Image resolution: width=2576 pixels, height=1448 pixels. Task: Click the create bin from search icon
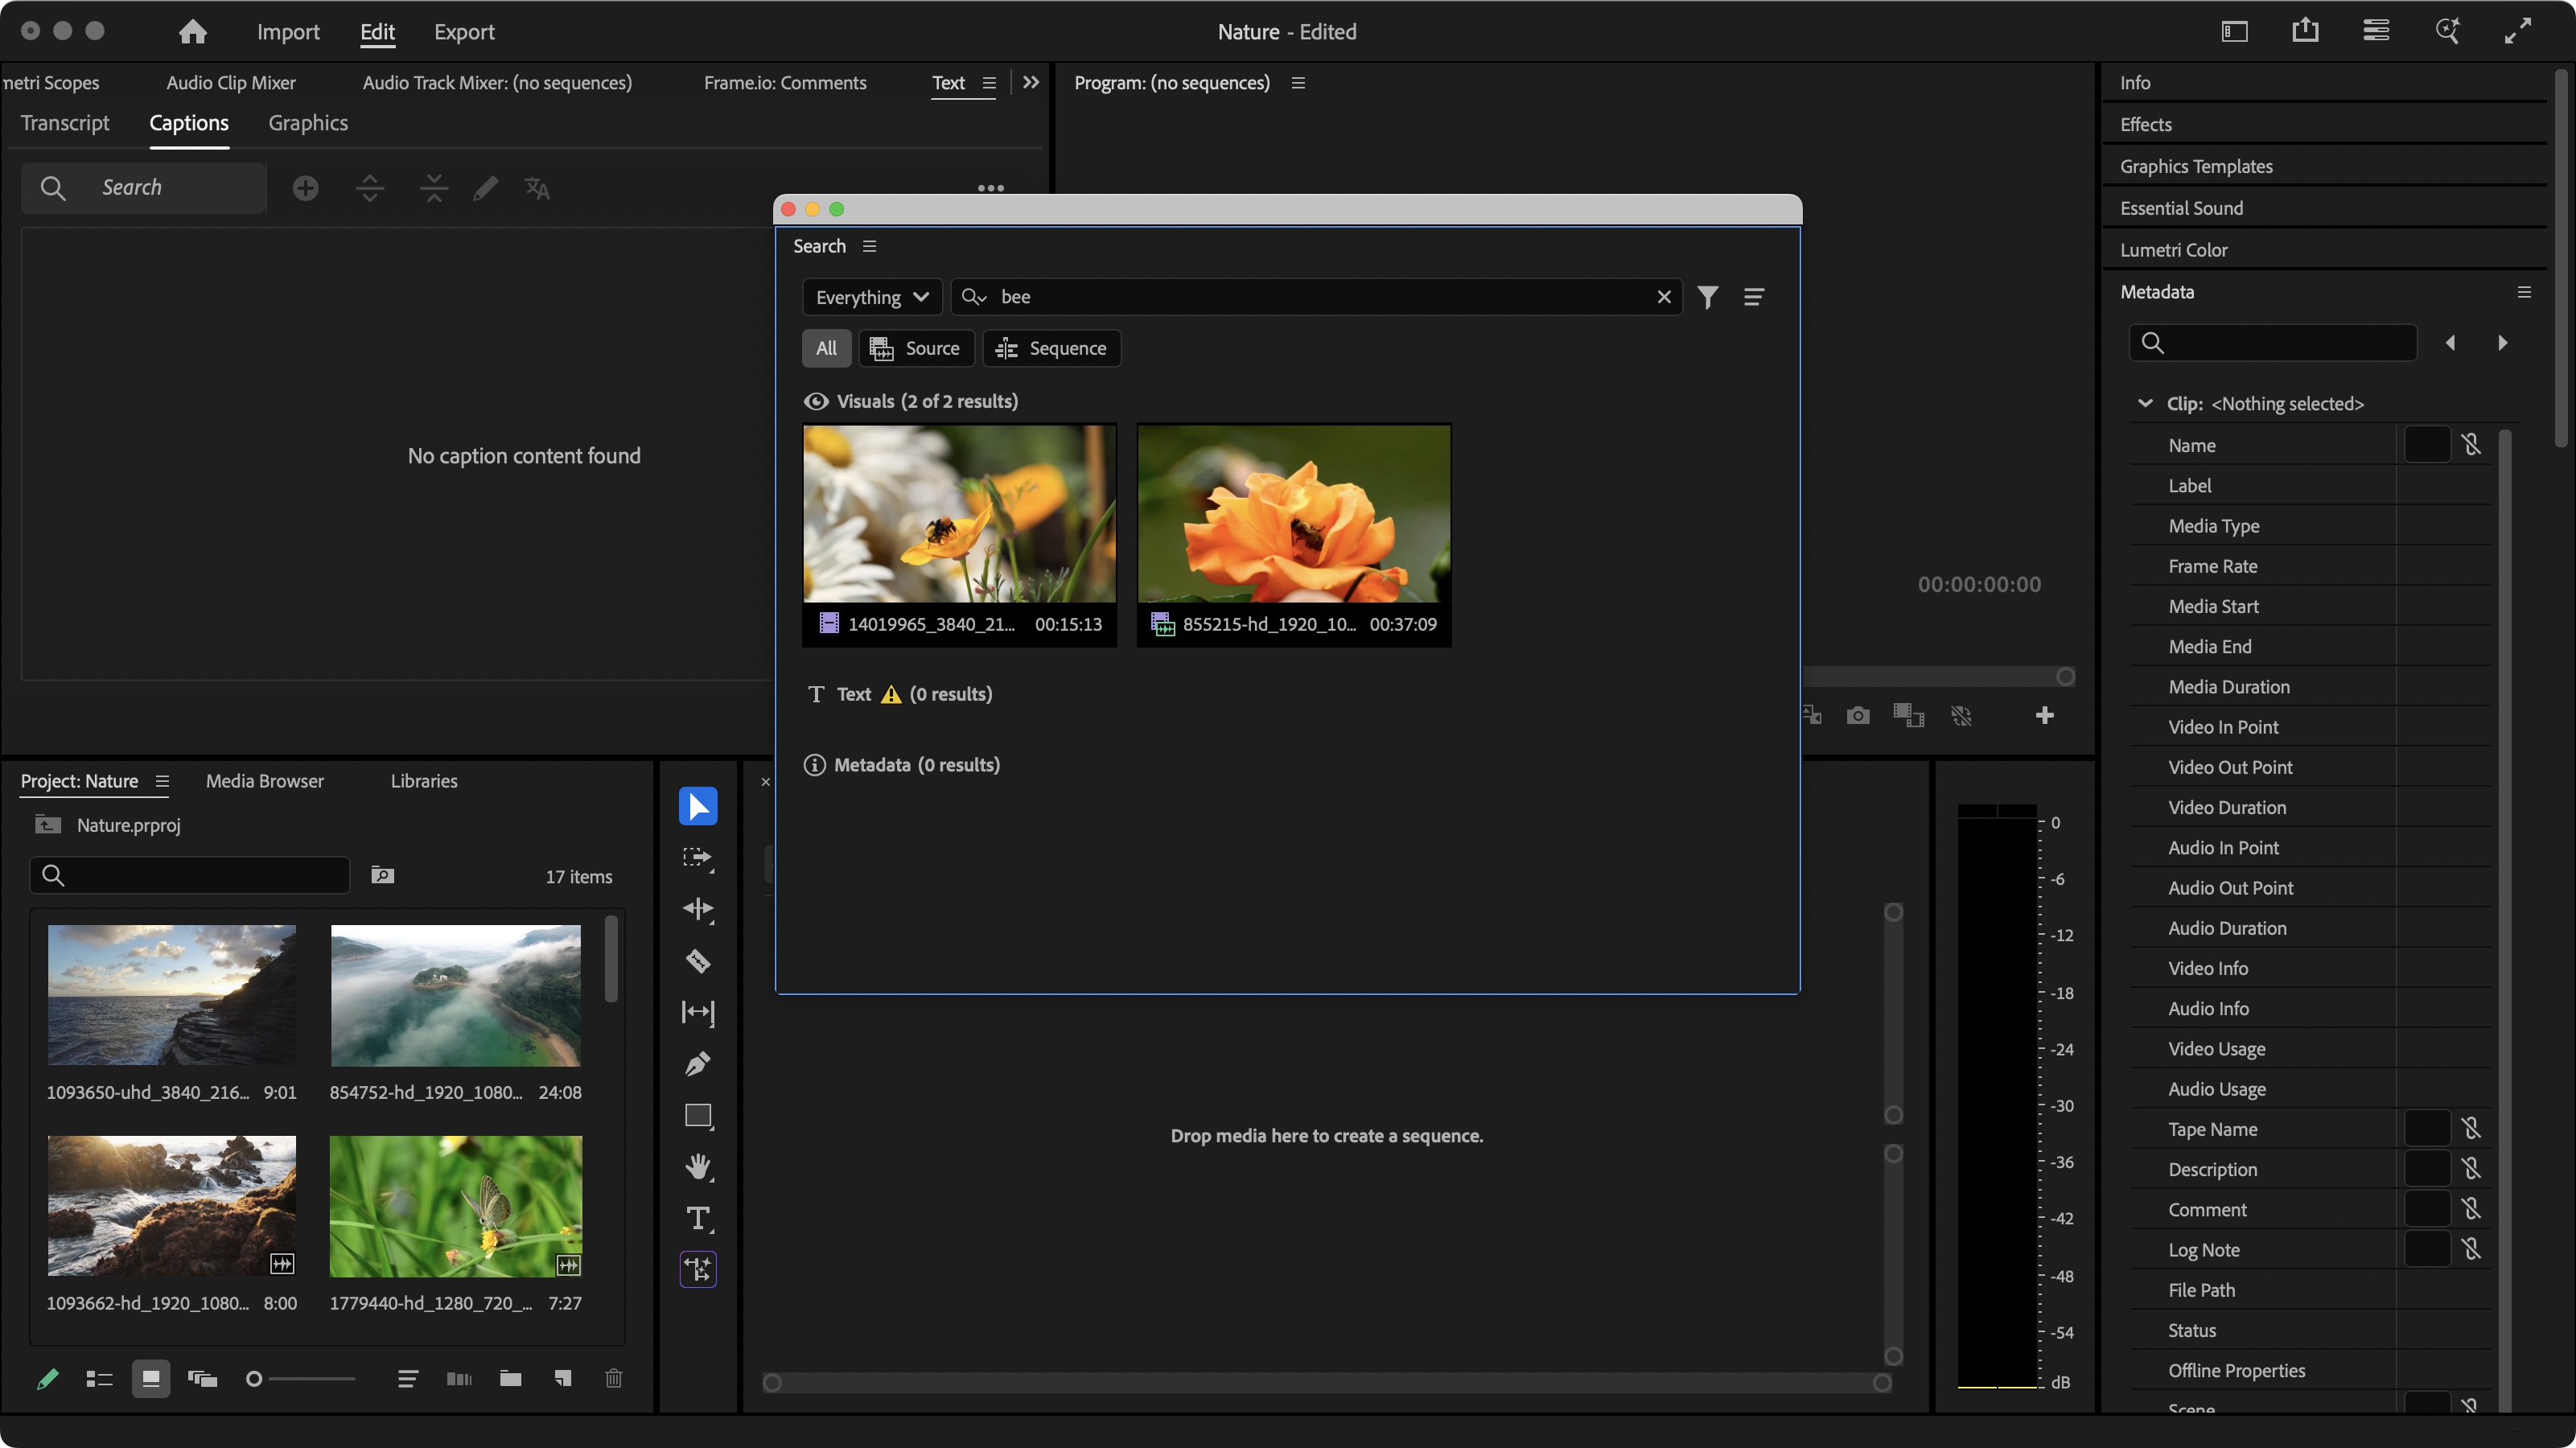pos(383,875)
